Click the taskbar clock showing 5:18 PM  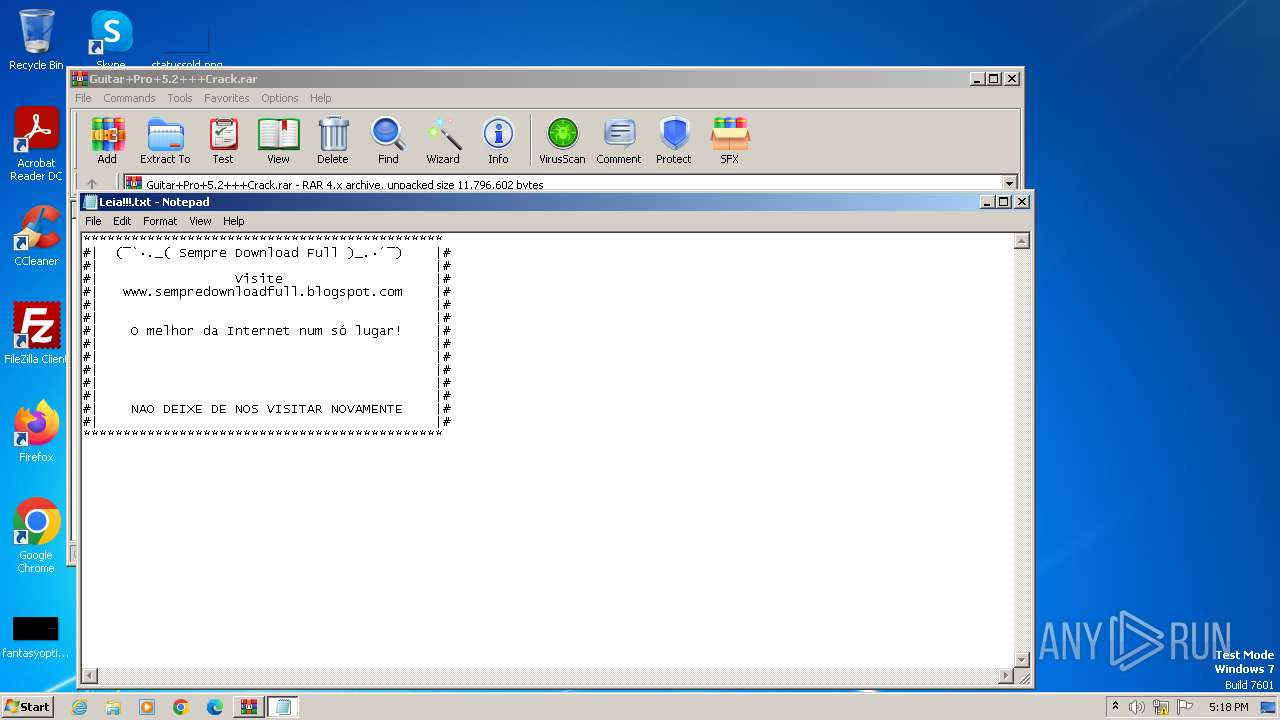pyautogui.click(x=1228, y=707)
